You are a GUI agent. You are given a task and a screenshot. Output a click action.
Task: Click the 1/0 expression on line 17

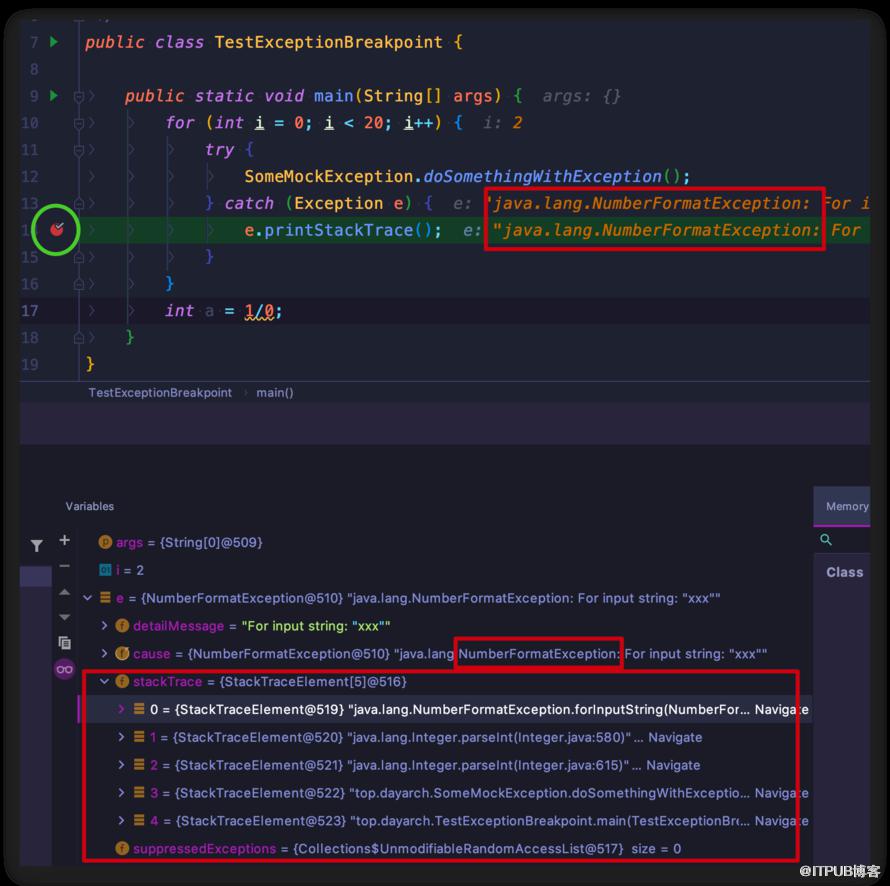point(259,311)
